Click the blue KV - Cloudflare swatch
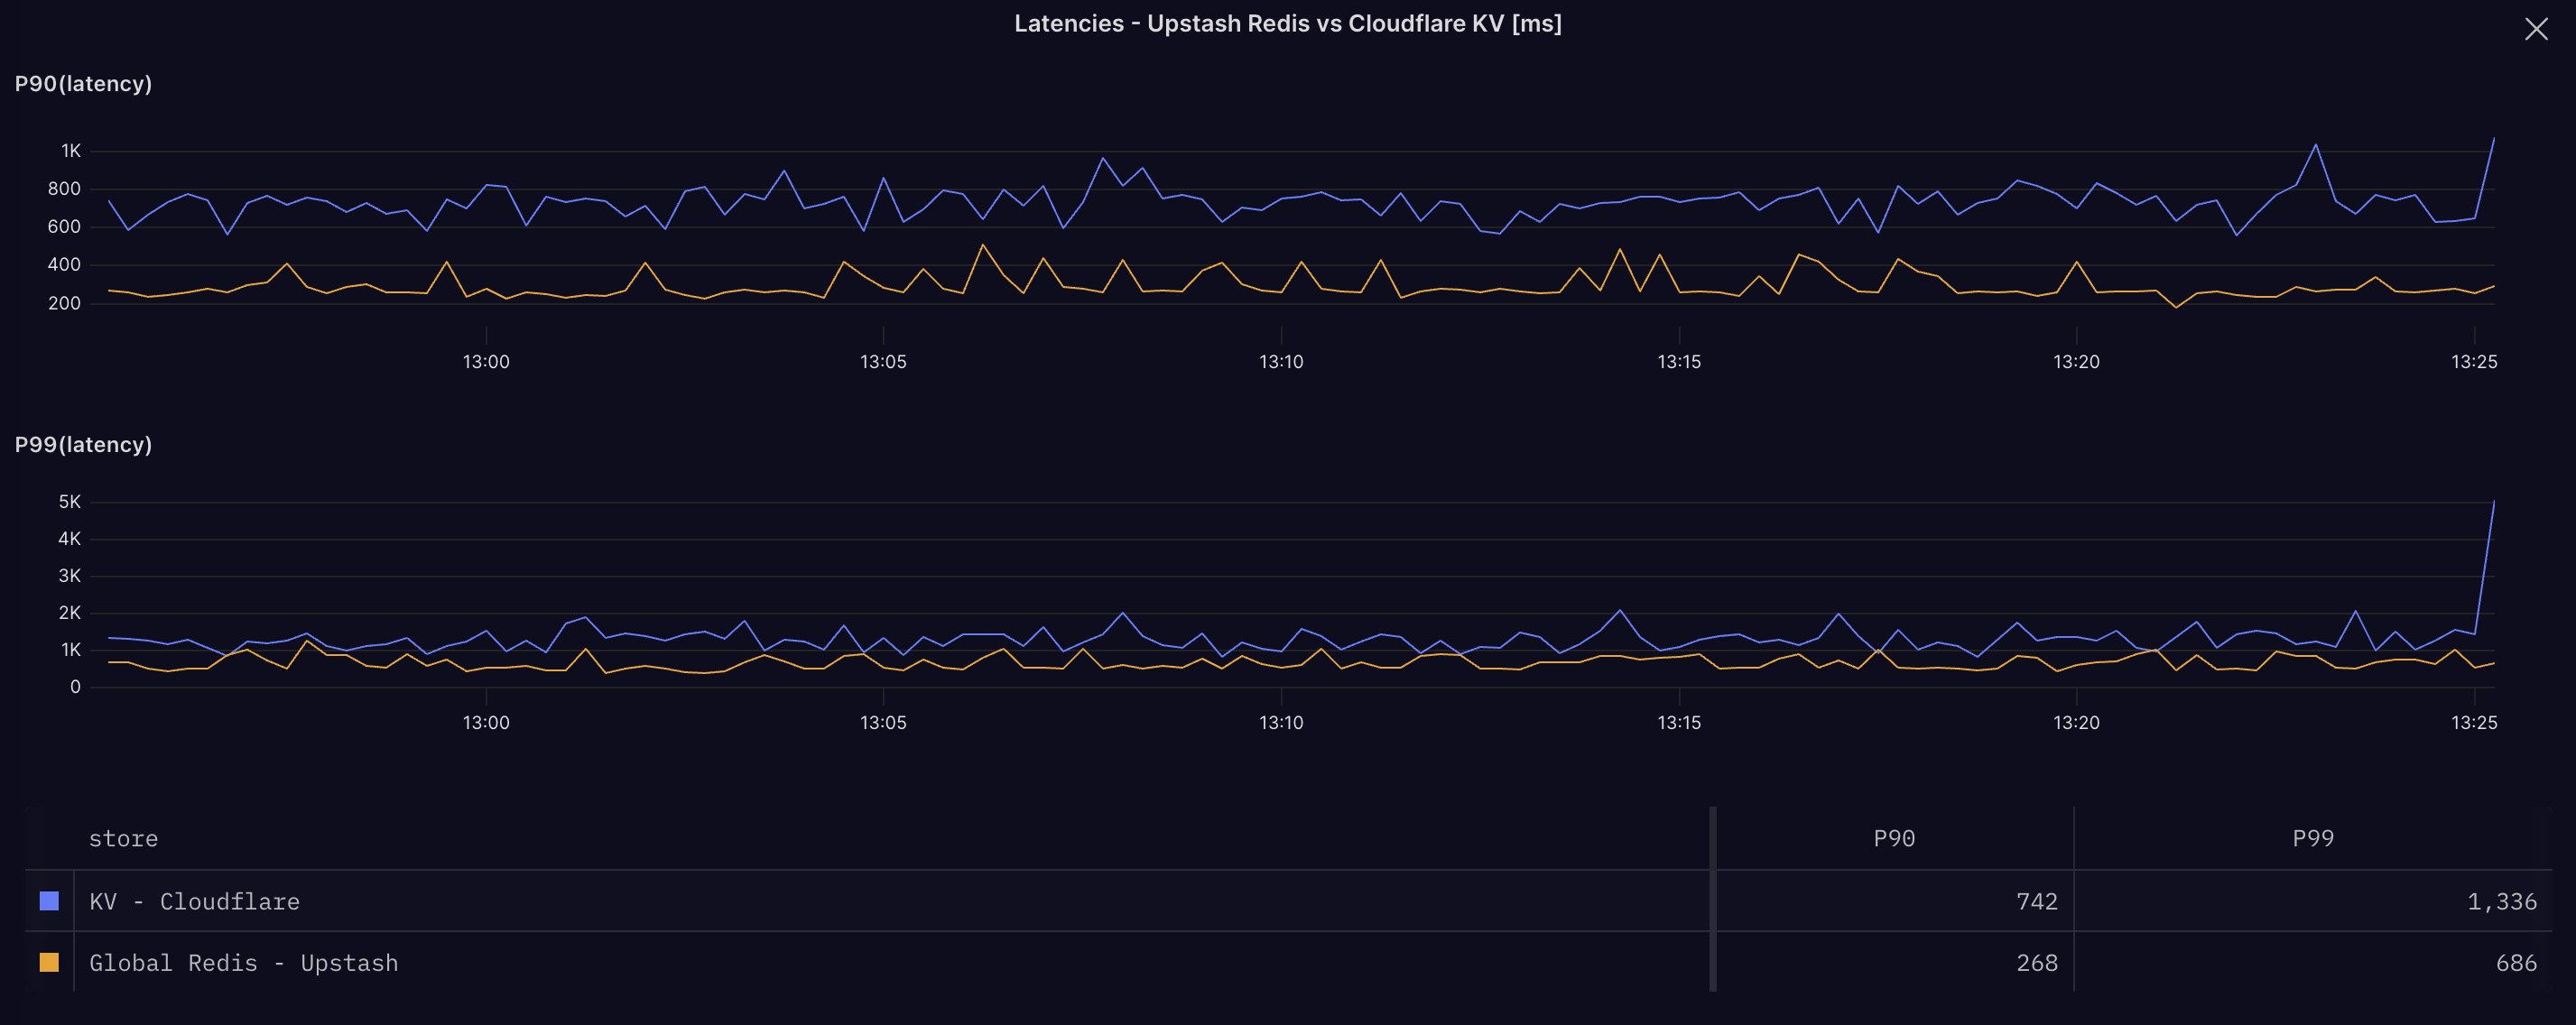2576x1025 pixels. [49, 901]
